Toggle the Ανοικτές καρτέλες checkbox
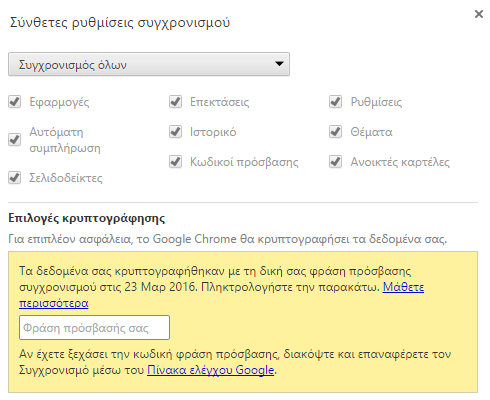Viewport: 490px width, 400px height. (x=335, y=162)
